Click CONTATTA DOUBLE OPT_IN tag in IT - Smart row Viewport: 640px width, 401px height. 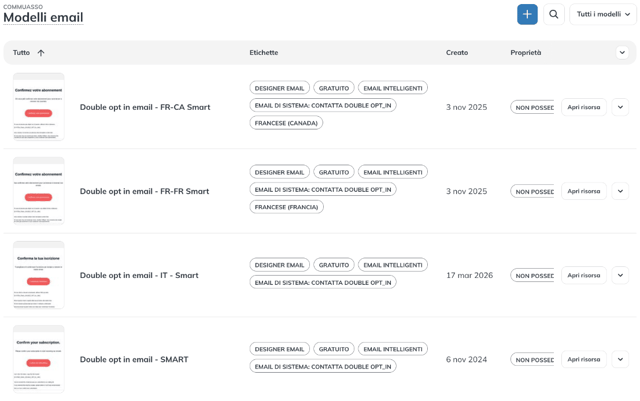(323, 283)
